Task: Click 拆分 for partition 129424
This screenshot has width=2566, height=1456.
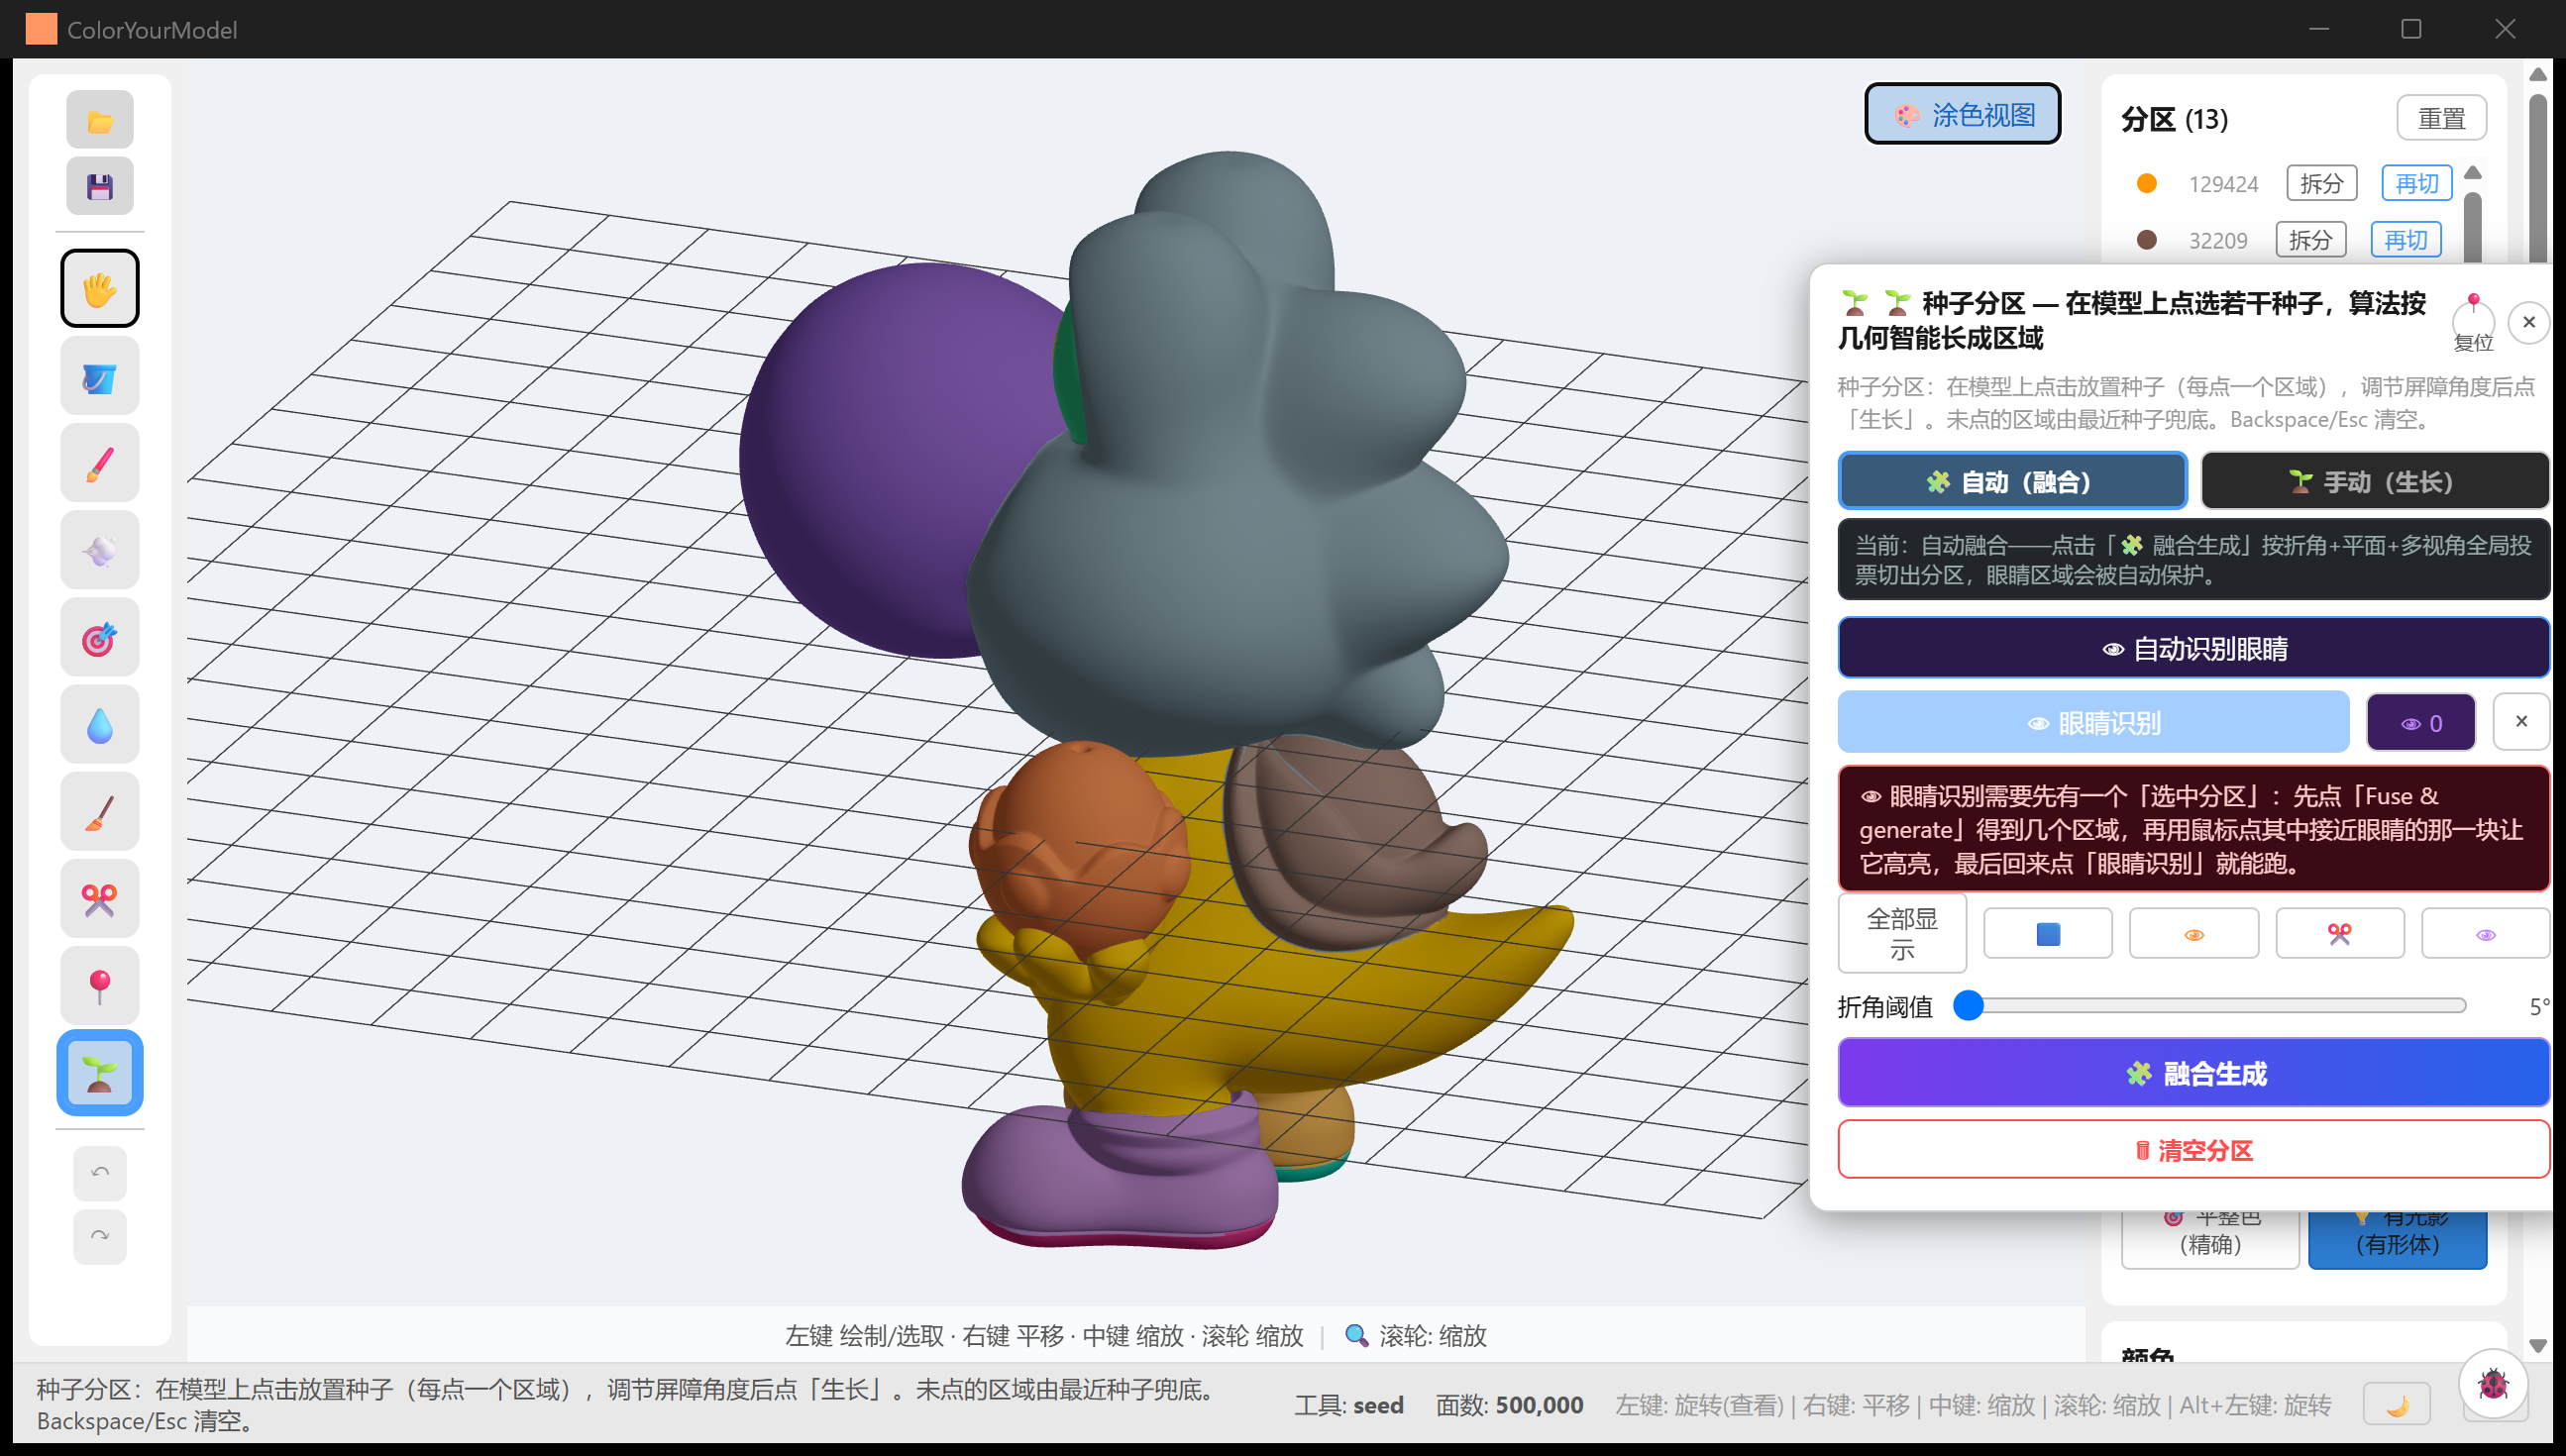Action: [x=2322, y=184]
